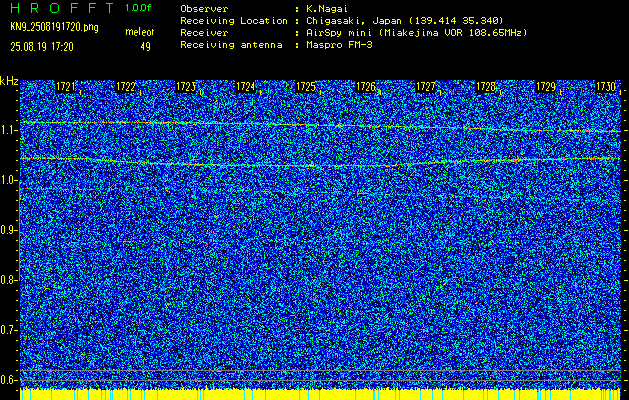The height and width of the screenshot is (400, 629).
Task: Click the file name KN9_2508191720.png
Action: [54, 27]
